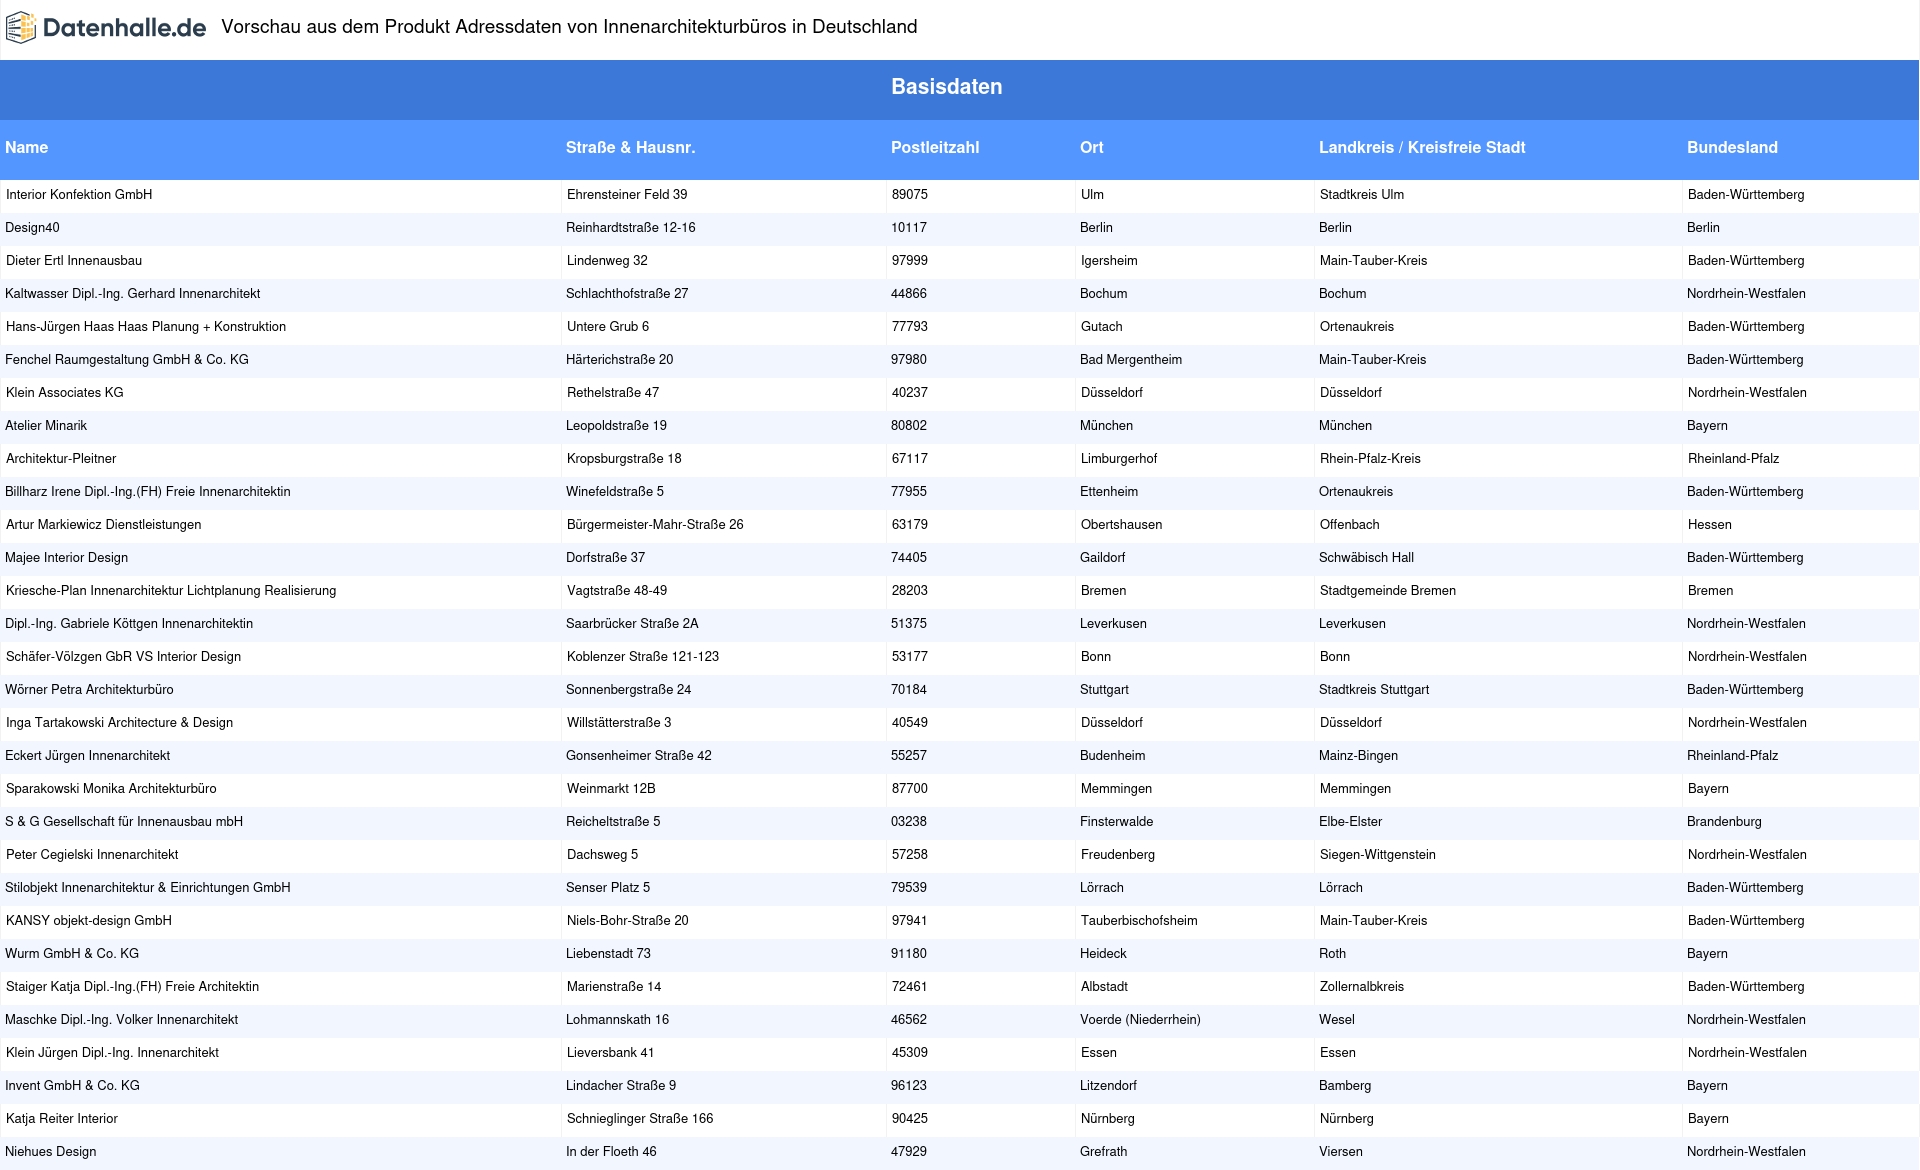Select city Tauberbischofsheim
The height and width of the screenshot is (1170, 1920).
click(x=1139, y=921)
